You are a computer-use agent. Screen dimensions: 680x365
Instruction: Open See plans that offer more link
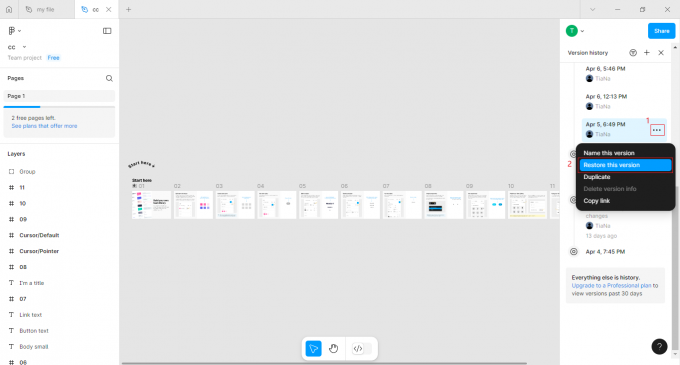[x=44, y=126]
